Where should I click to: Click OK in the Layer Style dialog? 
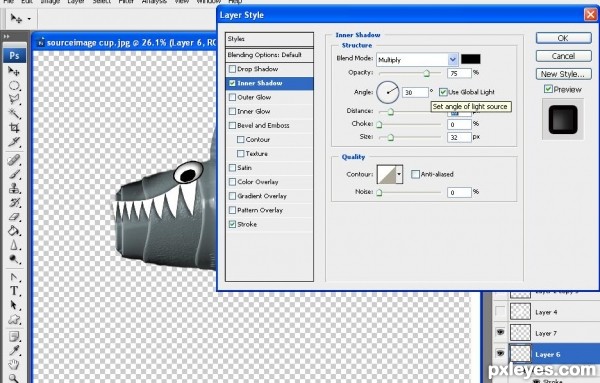click(x=563, y=38)
